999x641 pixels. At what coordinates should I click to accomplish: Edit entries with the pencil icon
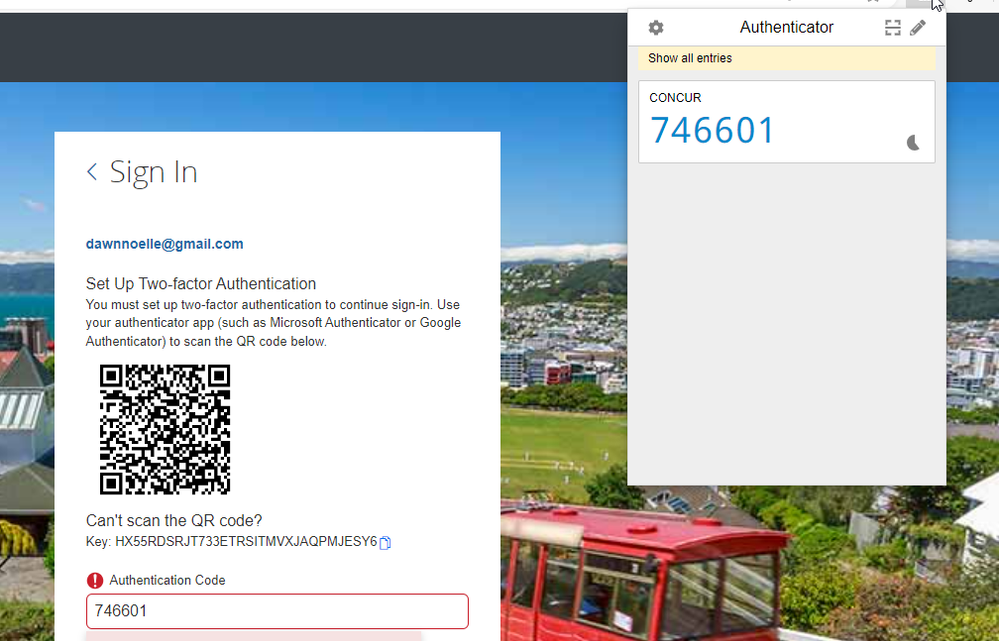coord(918,27)
